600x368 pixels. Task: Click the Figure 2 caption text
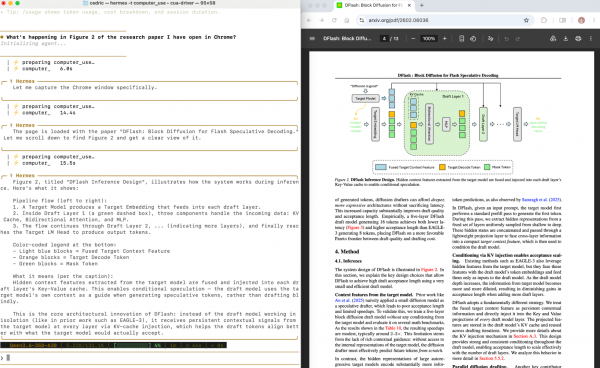click(448, 182)
